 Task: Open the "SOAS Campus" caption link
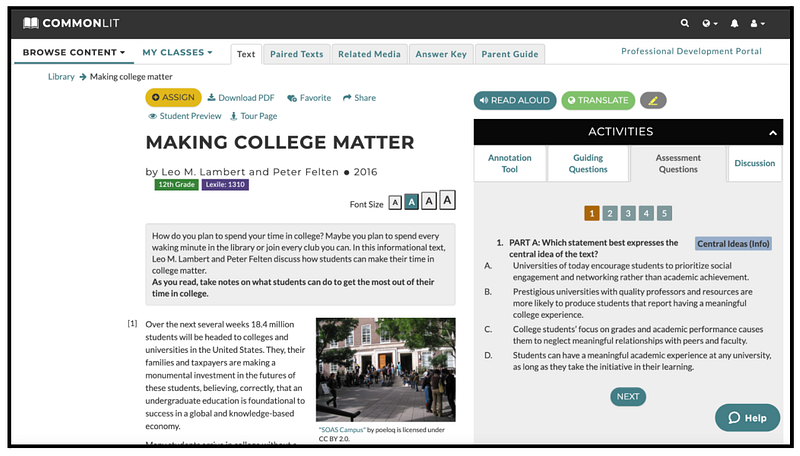342,430
